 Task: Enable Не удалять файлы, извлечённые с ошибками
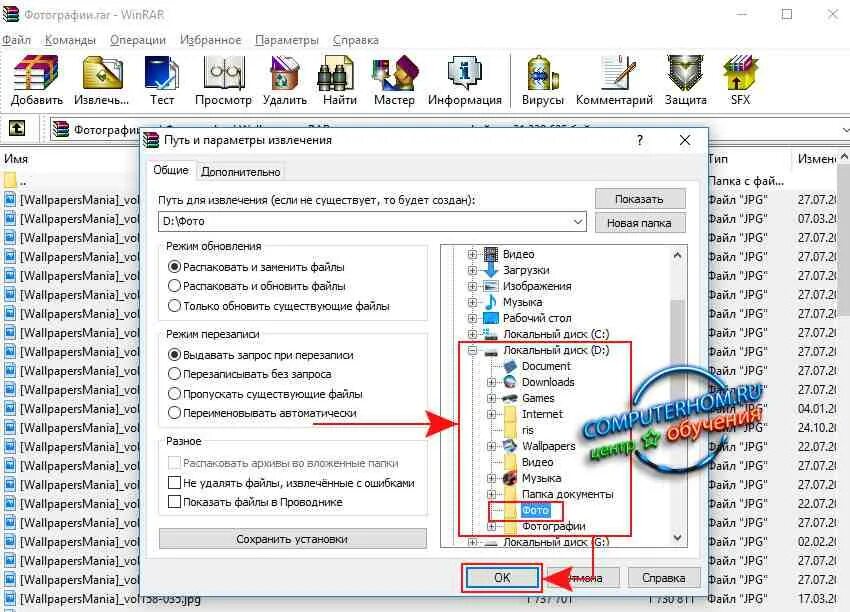[174, 482]
